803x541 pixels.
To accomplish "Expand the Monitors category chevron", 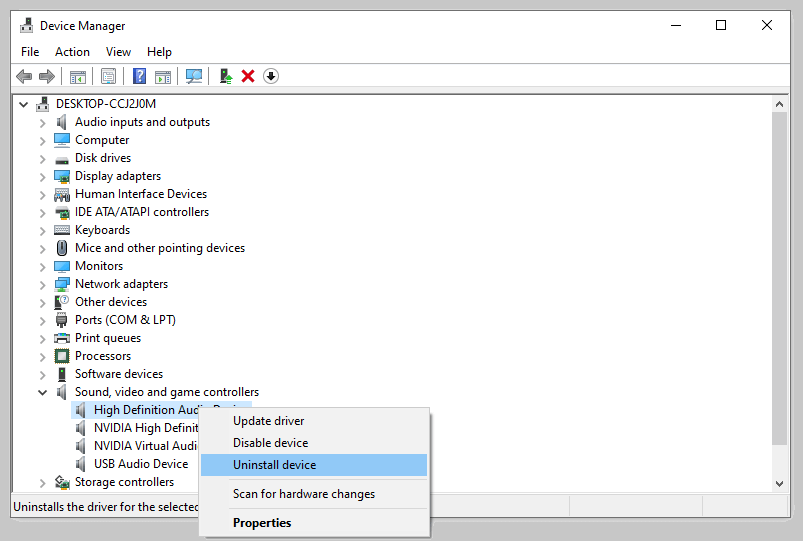I will tap(43, 267).
